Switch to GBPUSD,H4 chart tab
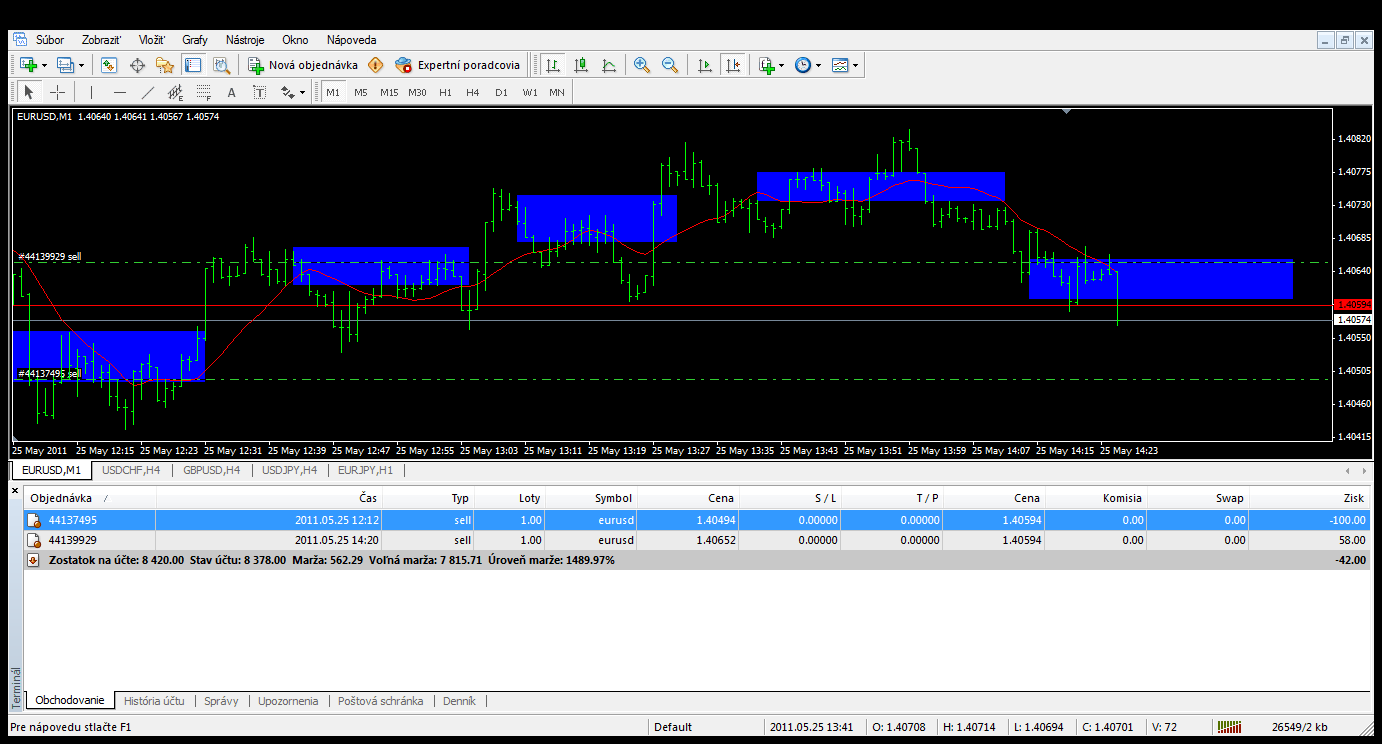The width and height of the screenshot is (1382, 744). tap(211, 470)
